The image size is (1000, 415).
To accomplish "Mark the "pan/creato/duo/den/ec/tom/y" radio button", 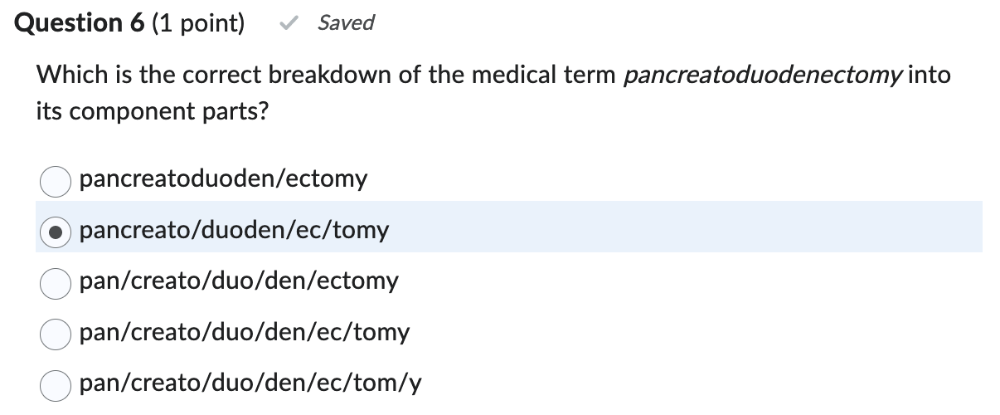I will pyautogui.click(x=56, y=385).
